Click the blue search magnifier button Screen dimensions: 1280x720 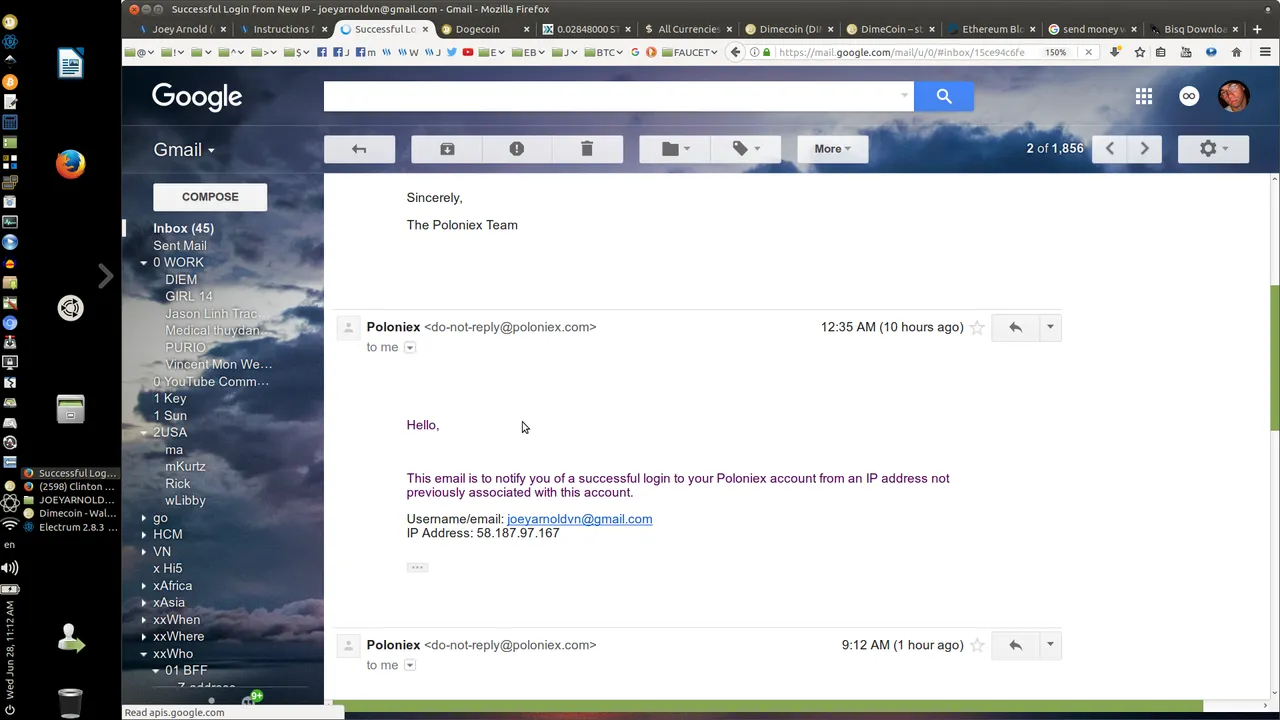944,96
